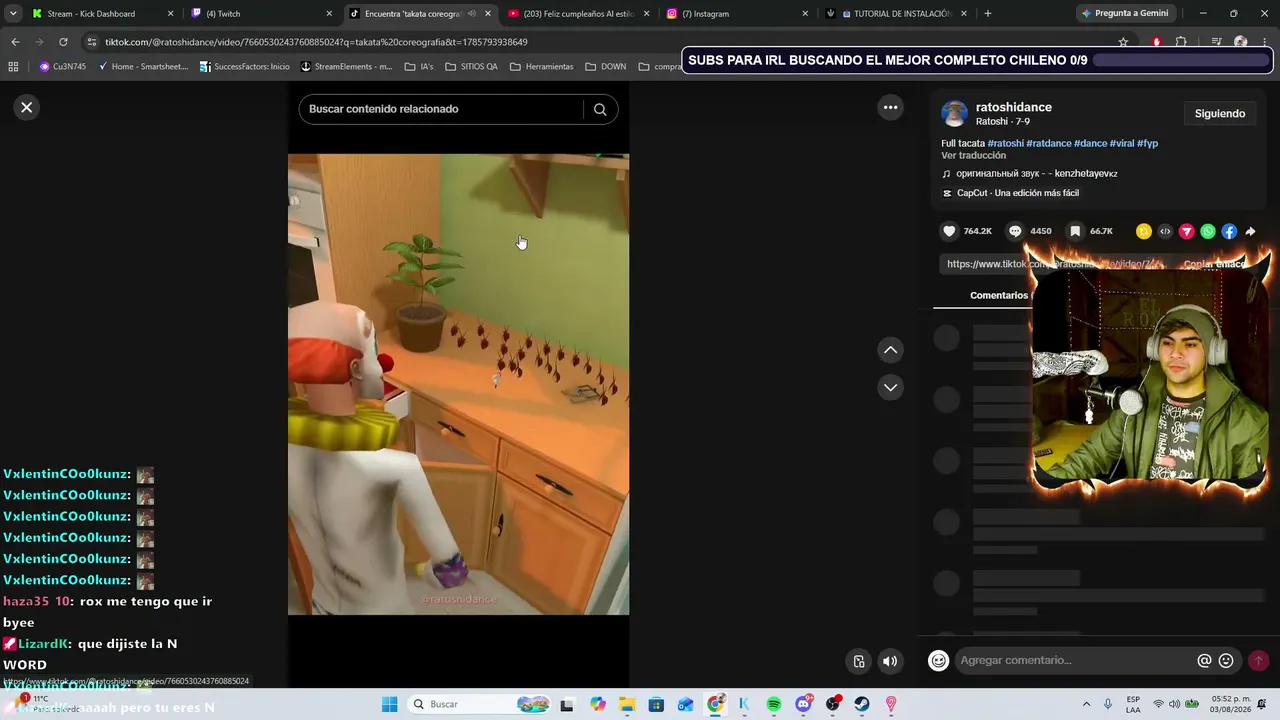This screenshot has width=1280, height=720.
Task: Post the comment with the red send button
Action: click(x=1258, y=661)
